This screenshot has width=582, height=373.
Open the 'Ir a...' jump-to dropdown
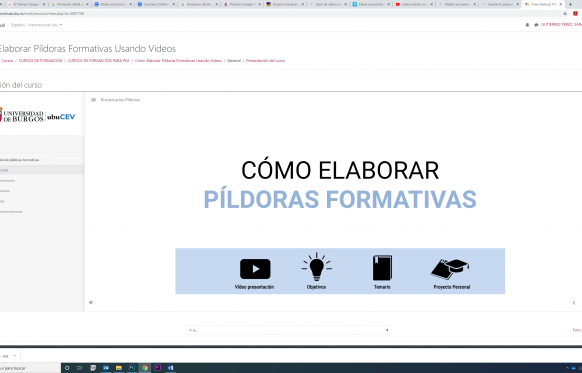[289, 330]
